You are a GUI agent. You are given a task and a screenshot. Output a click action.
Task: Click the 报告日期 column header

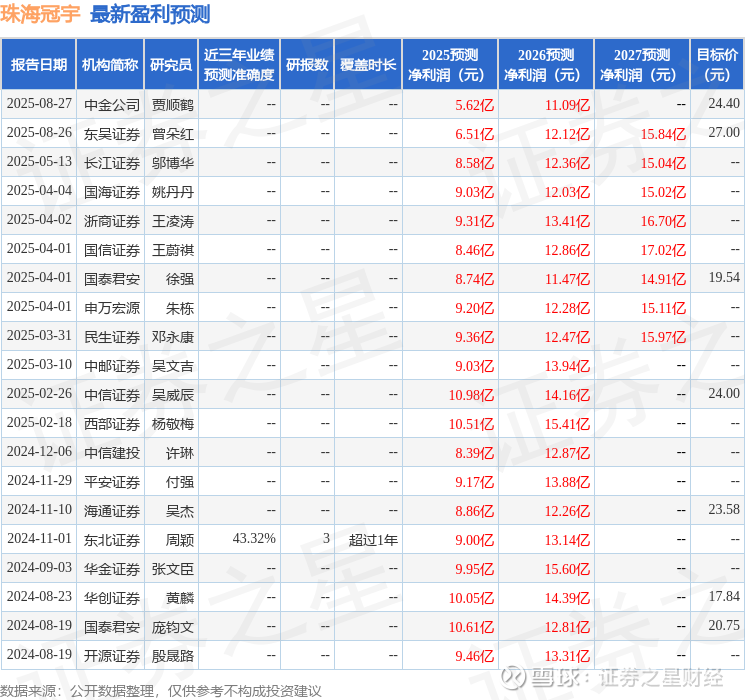click(38, 65)
